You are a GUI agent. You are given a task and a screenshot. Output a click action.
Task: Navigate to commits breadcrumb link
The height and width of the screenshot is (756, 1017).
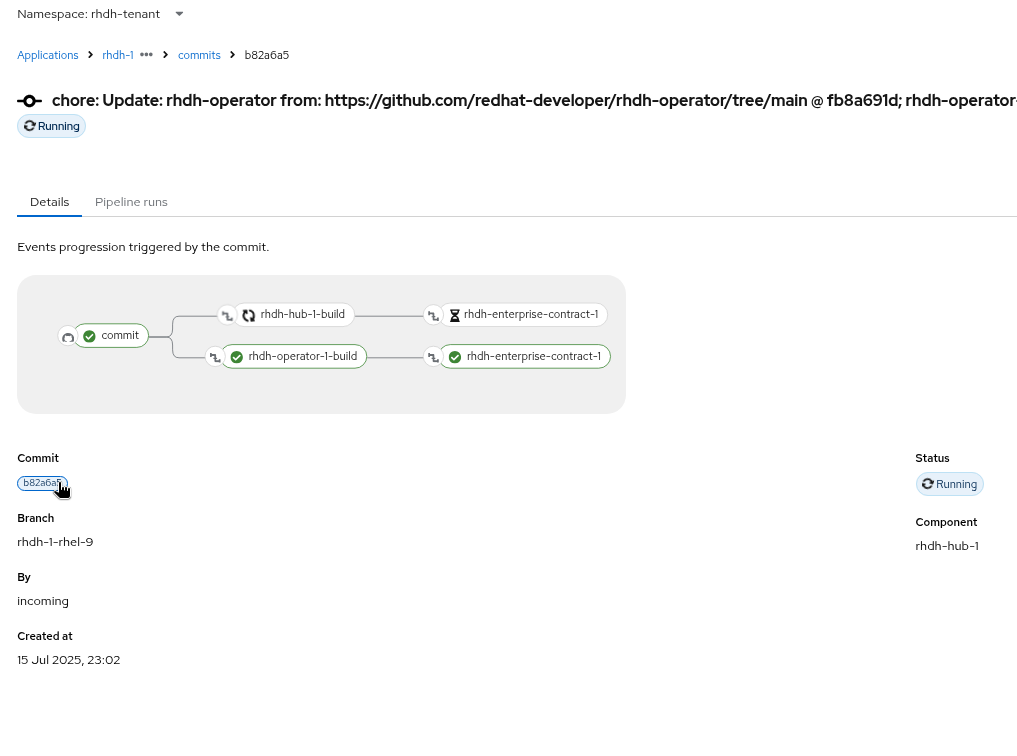point(199,55)
